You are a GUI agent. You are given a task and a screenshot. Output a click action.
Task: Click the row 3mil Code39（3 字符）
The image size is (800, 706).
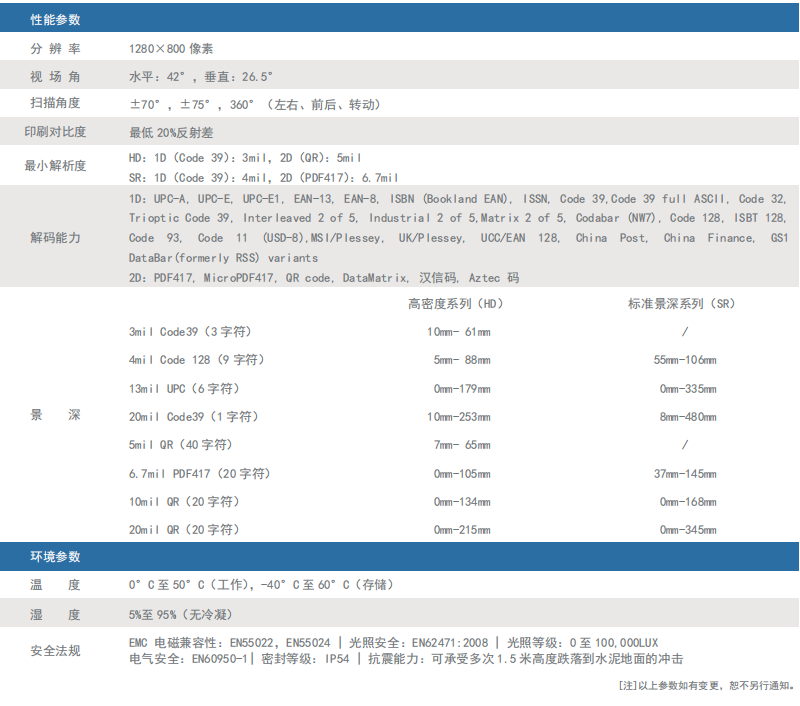(x=190, y=332)
